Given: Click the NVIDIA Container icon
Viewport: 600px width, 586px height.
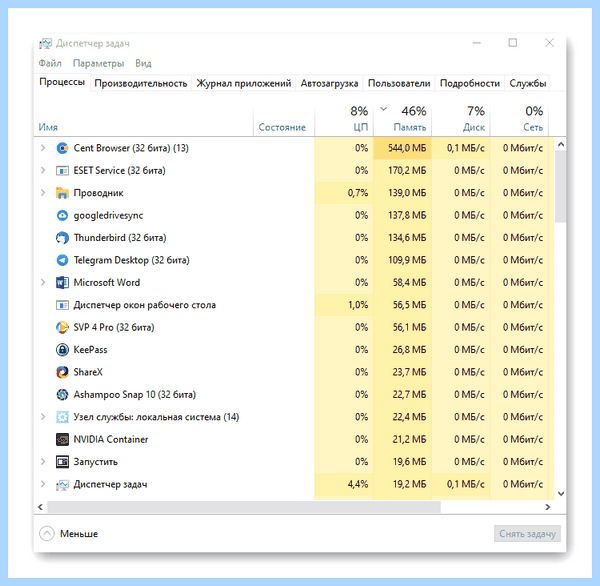Looking at the screenshot, I should [x=62, y=439].
